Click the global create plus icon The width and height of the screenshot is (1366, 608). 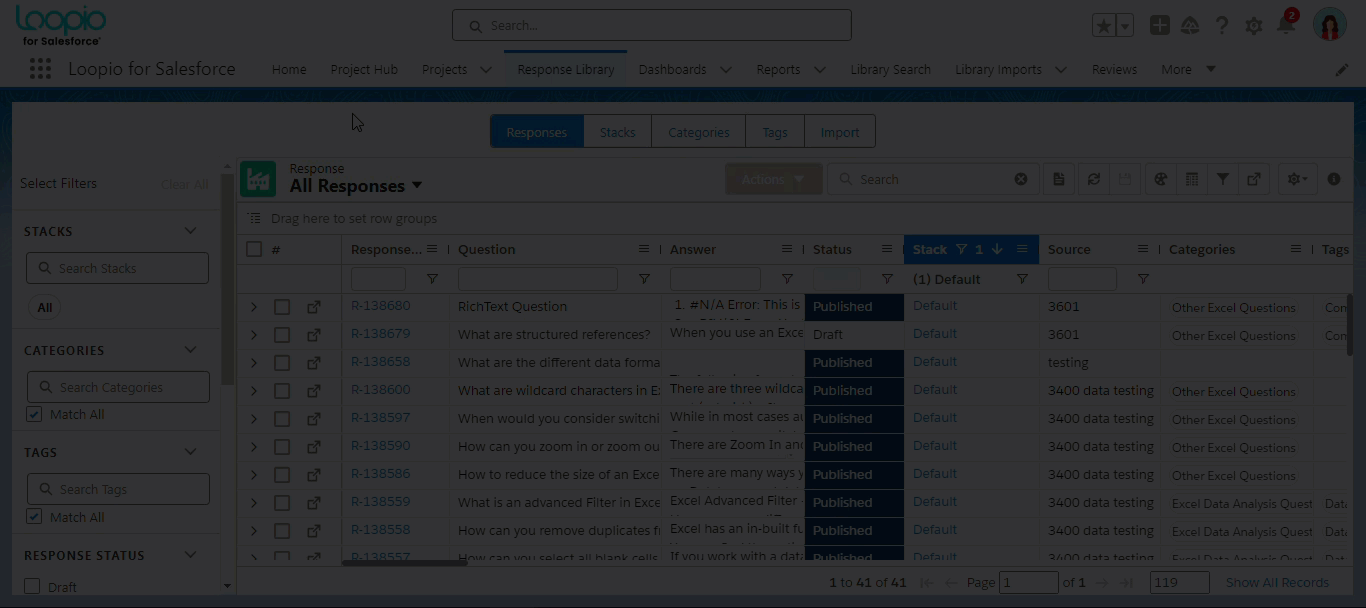tap(1159, 26)
